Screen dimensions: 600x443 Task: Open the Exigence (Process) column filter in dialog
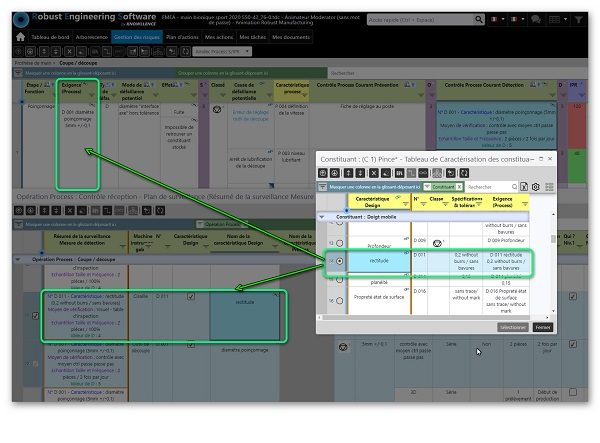(525, 205)
